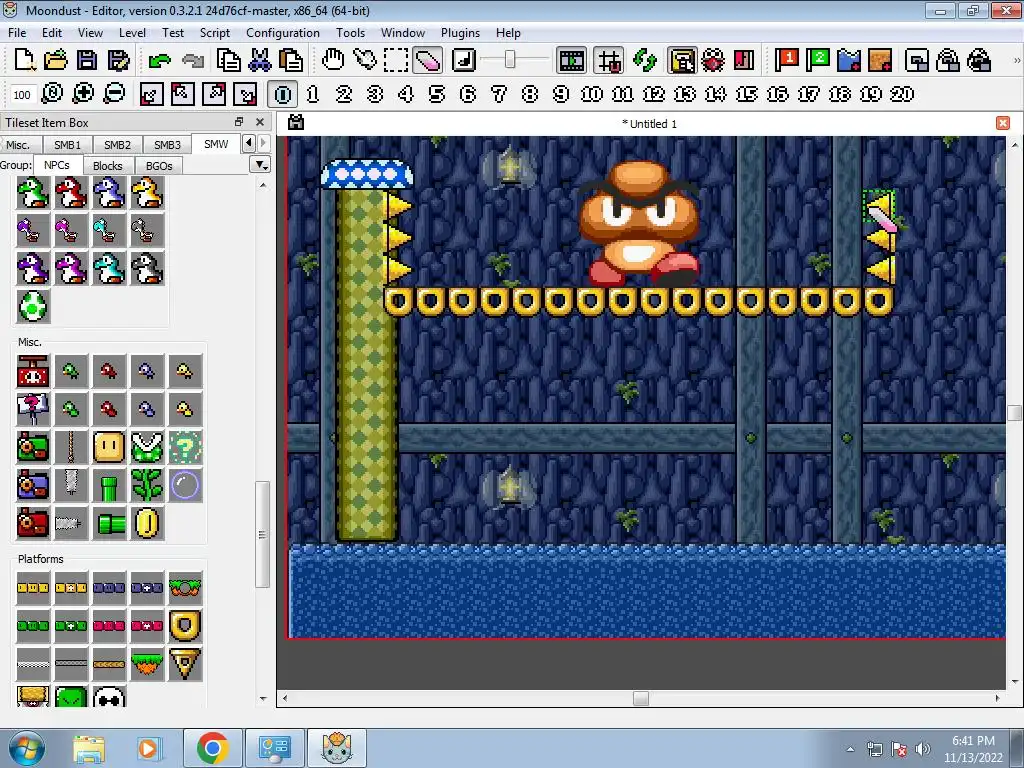Screen dimensions: 1024x768
Task: Cut selection with scissors icon
Action: (x=260, y=60)
